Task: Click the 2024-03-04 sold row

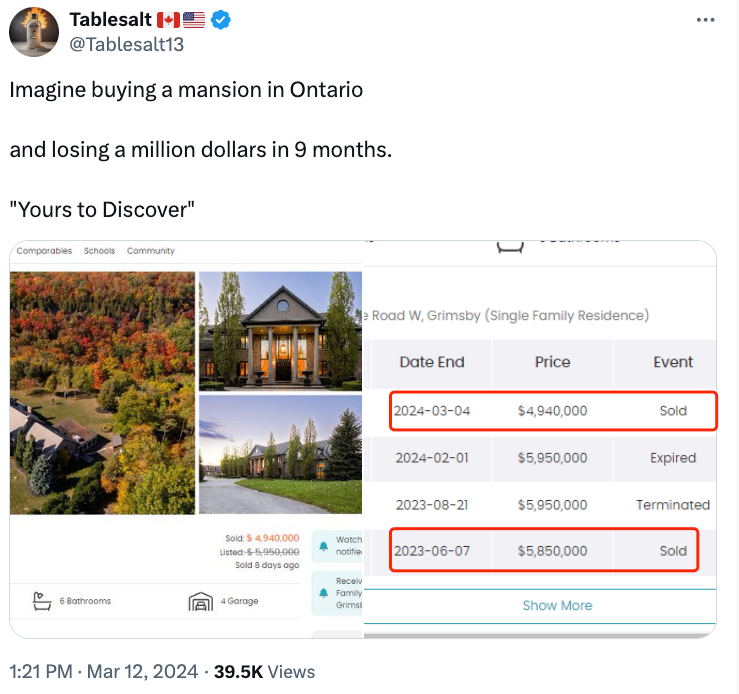Action: pos(553,411)
